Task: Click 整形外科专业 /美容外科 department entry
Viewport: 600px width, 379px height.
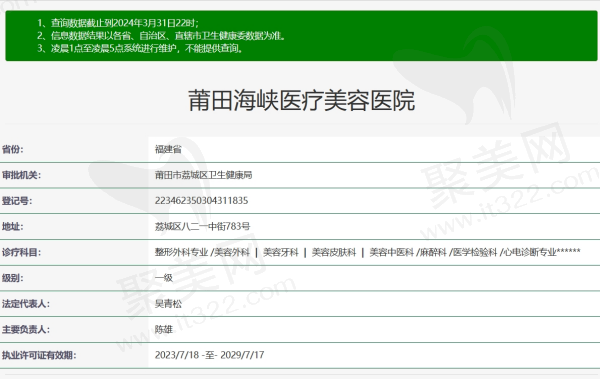Action: click(202, 252)
